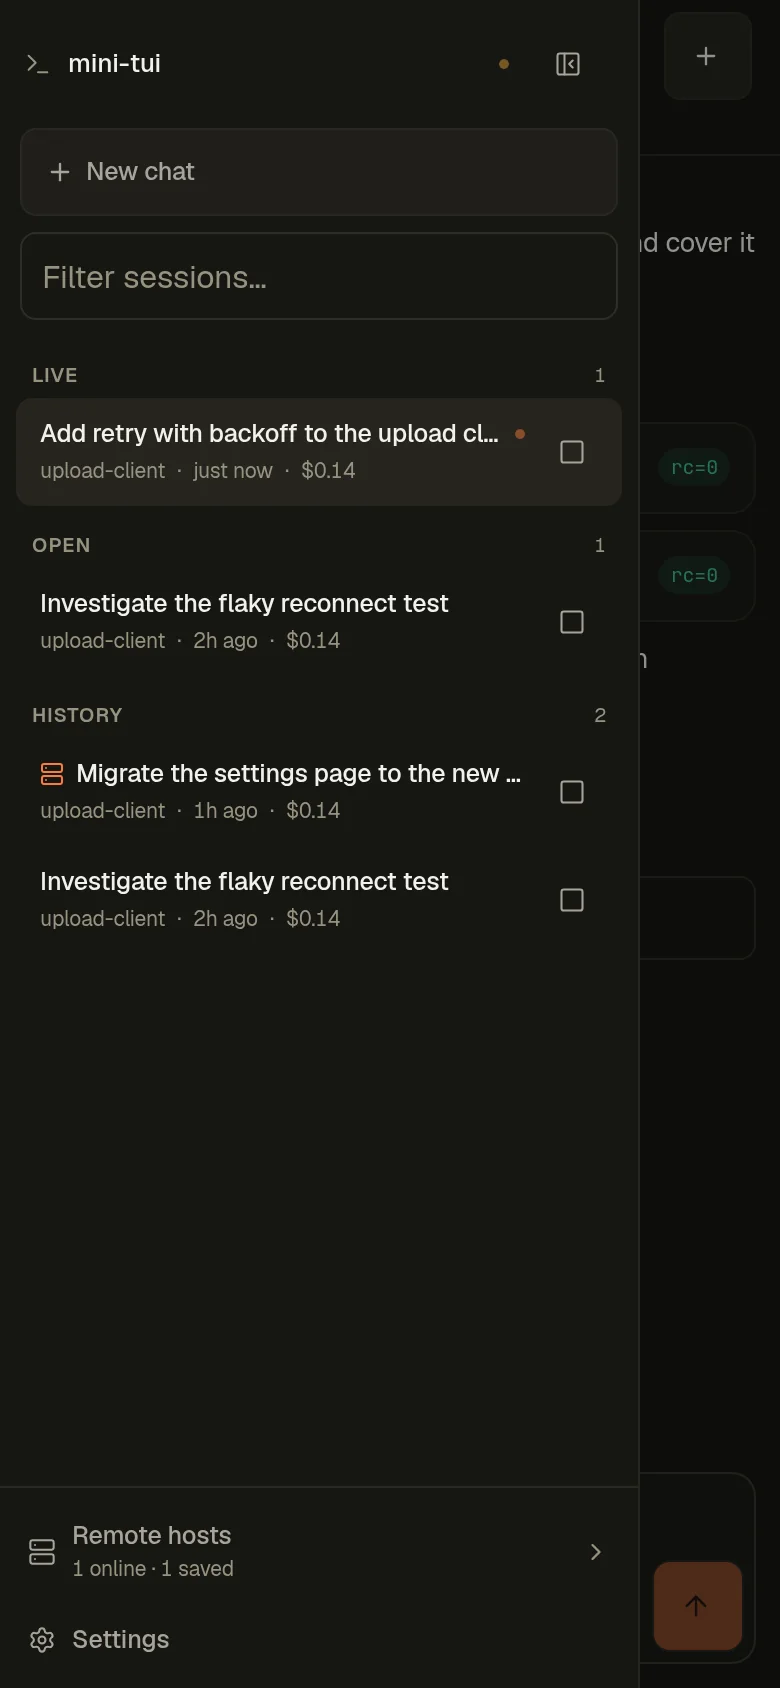
Task: Open the Settings entry
Action: (x=319, y=1639)
